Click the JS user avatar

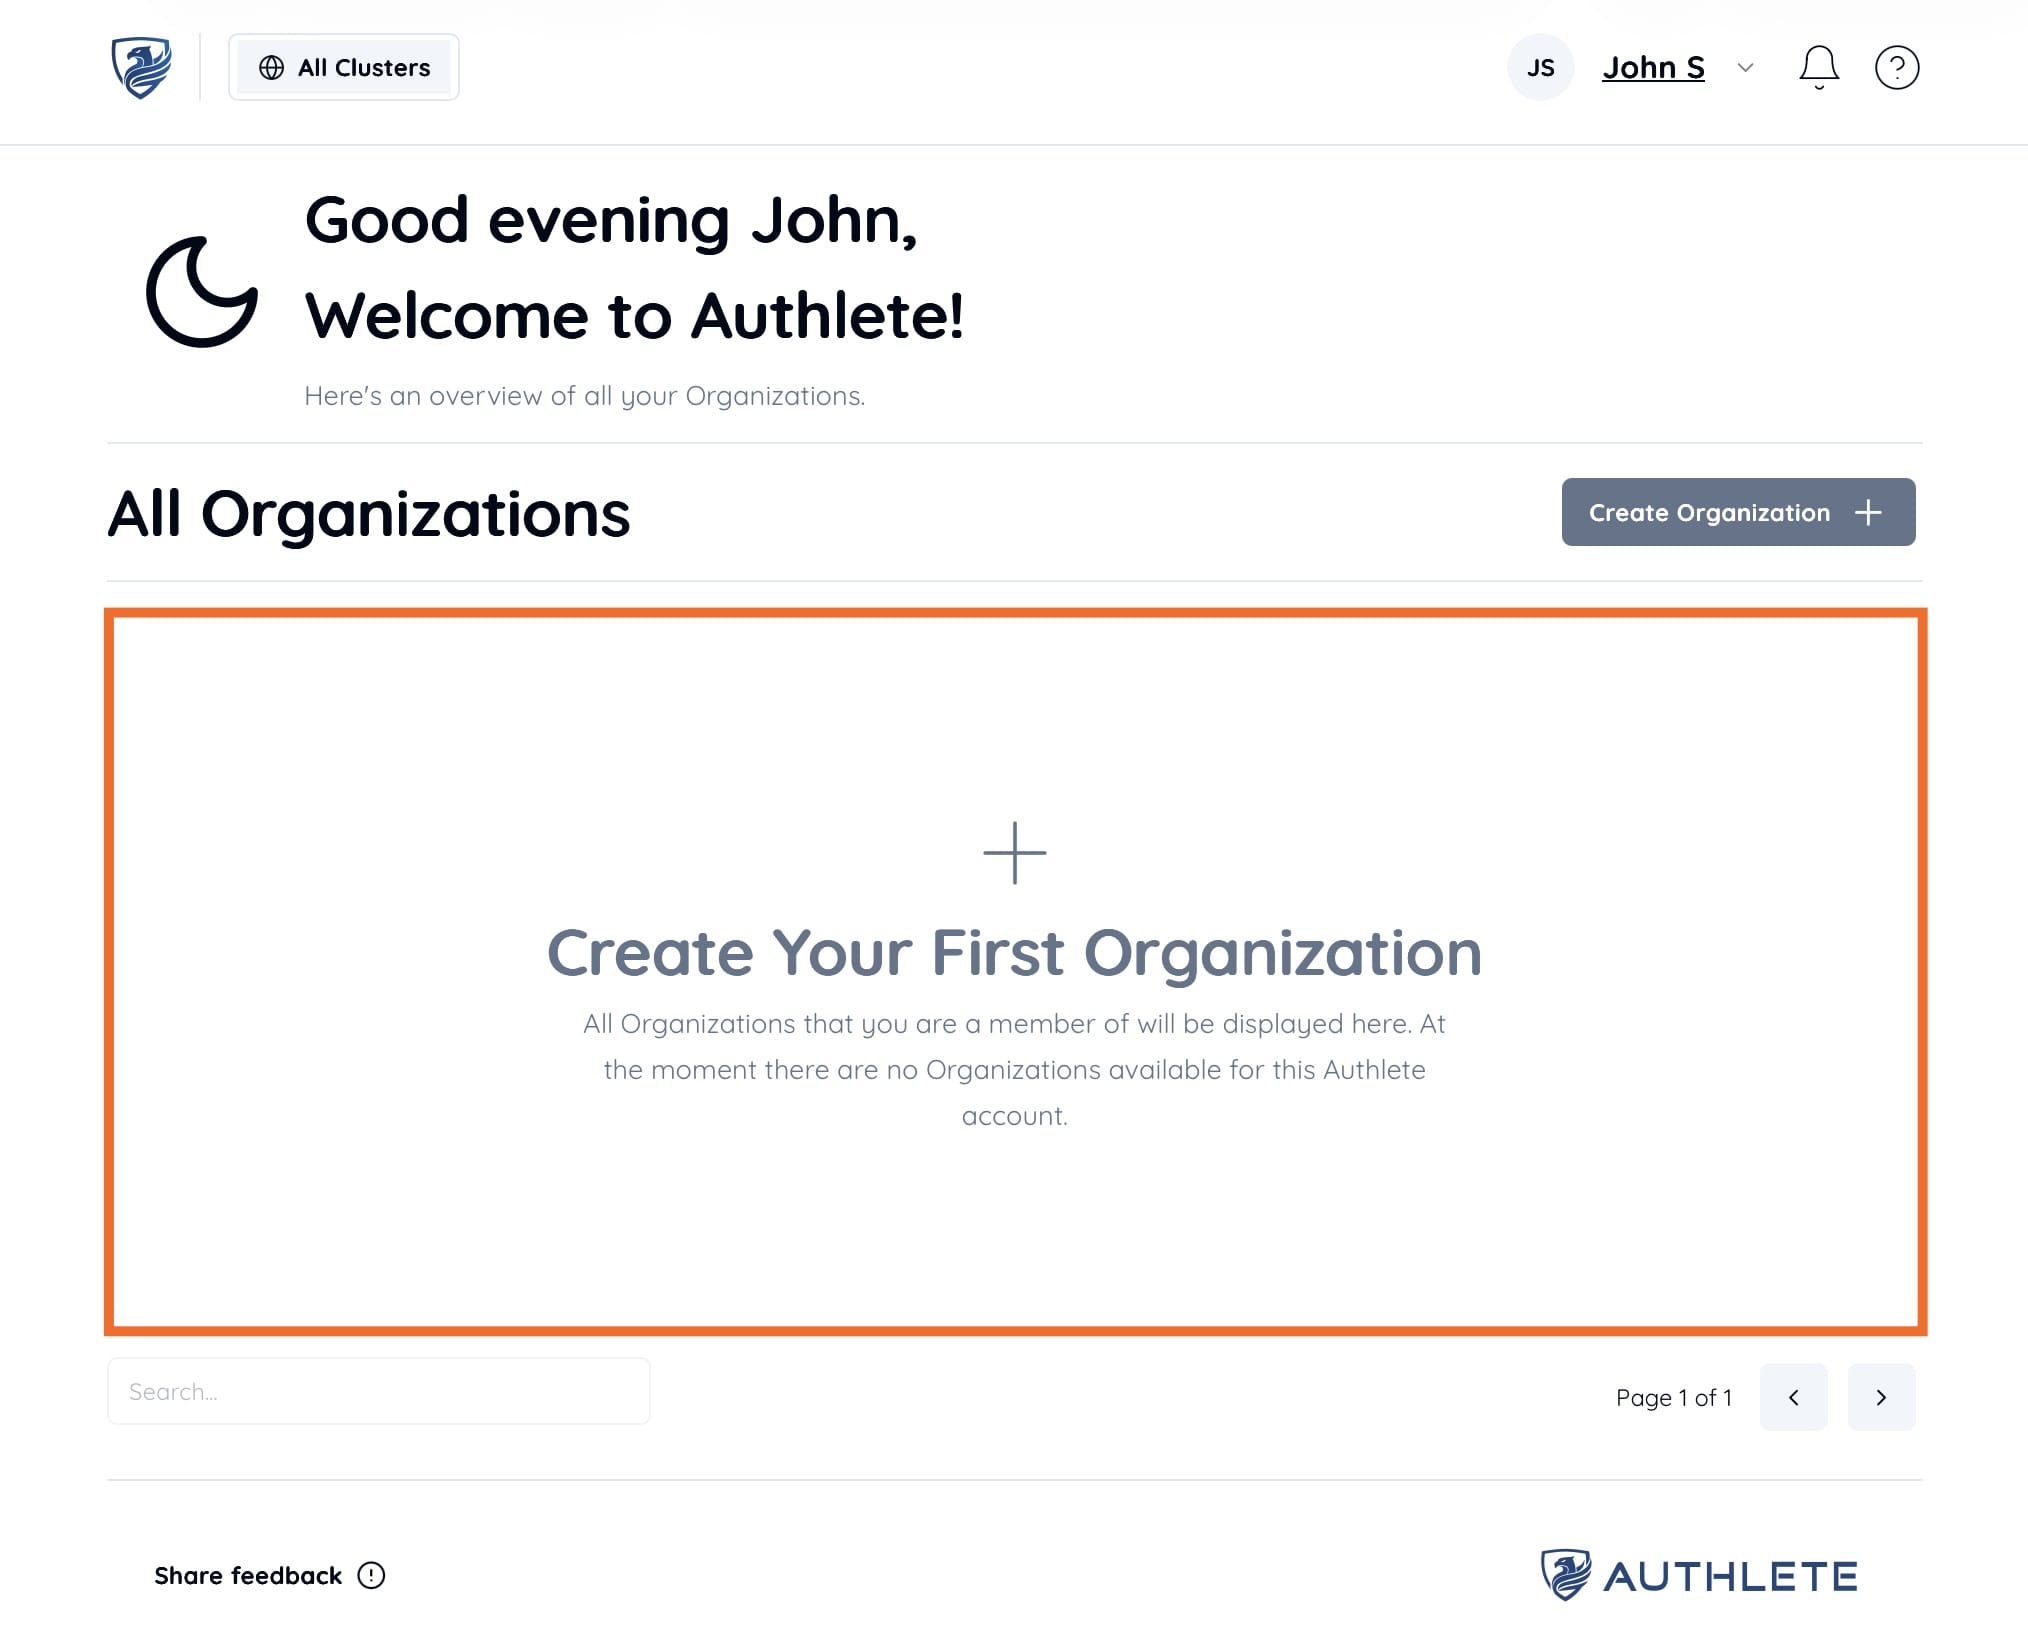click(x=1540, y=68)
